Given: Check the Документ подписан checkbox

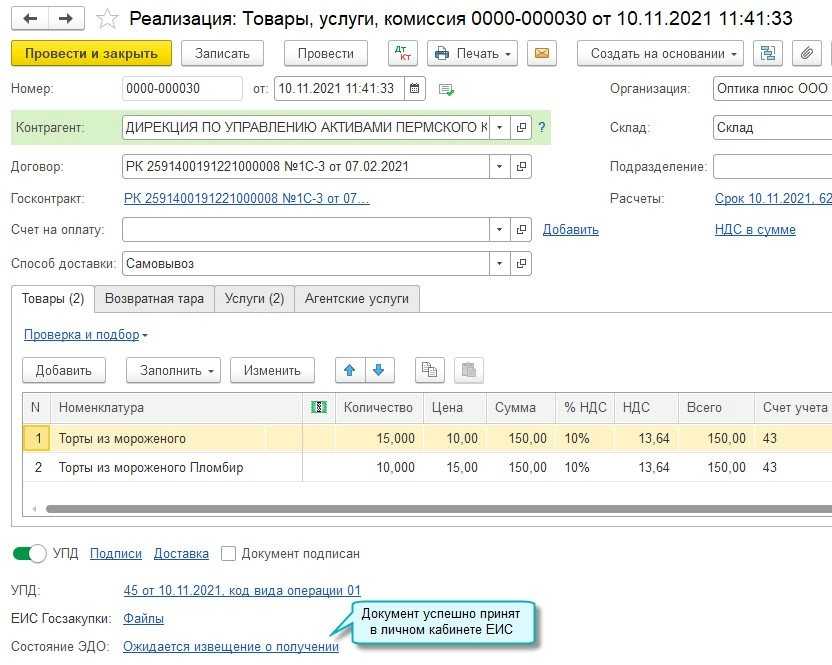Looking at the screenshot, I should 229,553.
